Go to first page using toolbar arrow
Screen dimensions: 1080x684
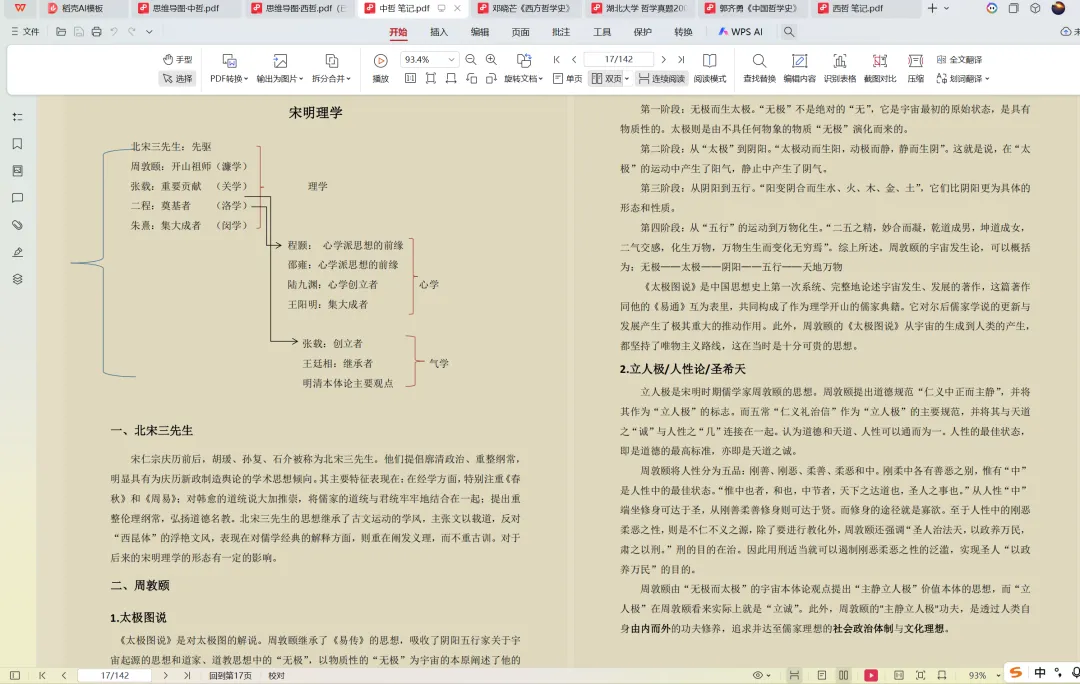point(557,60)
